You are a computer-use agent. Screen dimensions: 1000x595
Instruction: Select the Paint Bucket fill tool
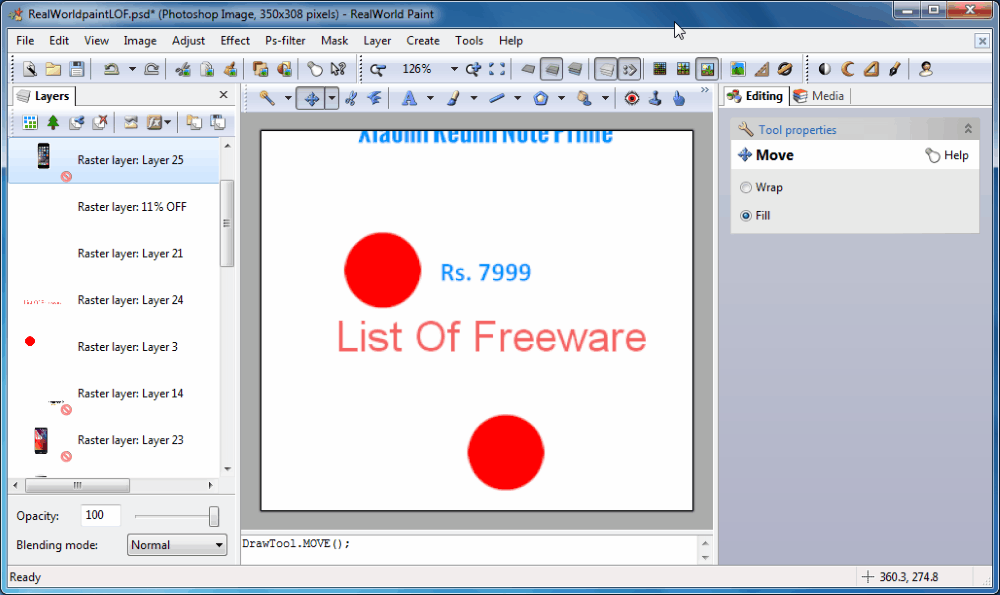[584, 98]
